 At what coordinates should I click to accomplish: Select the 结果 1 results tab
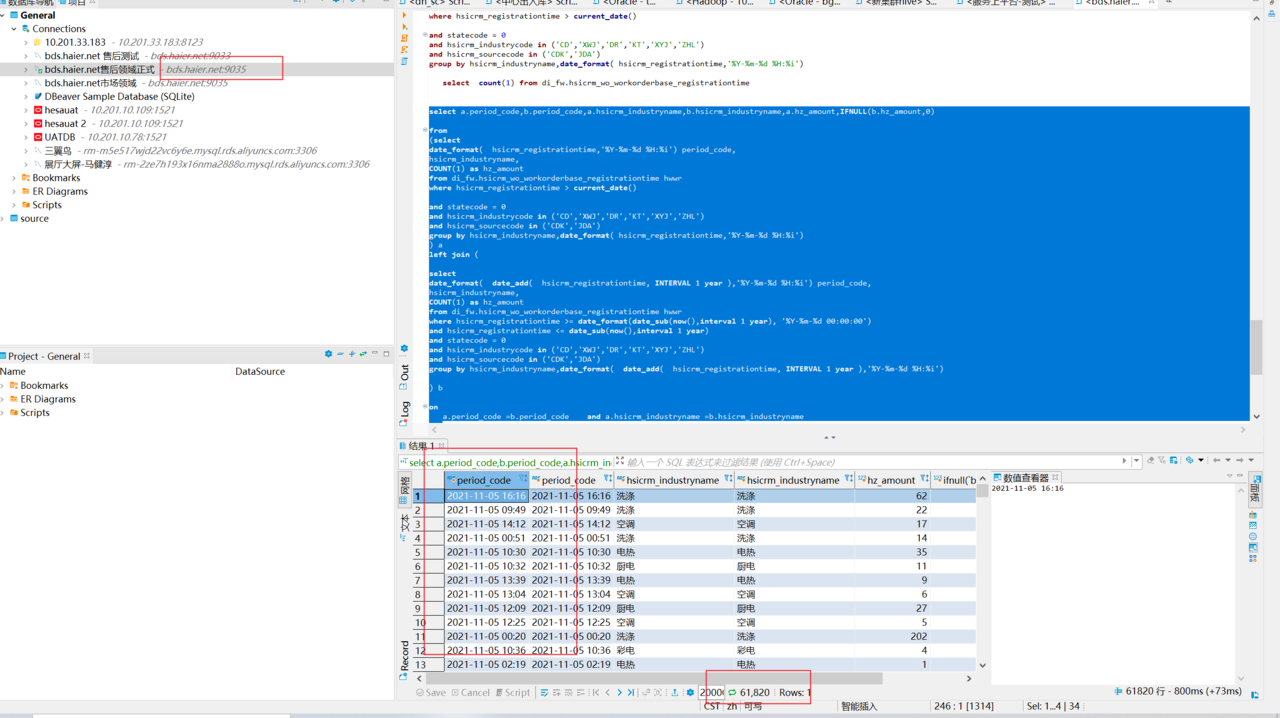(x=421, y=446)
